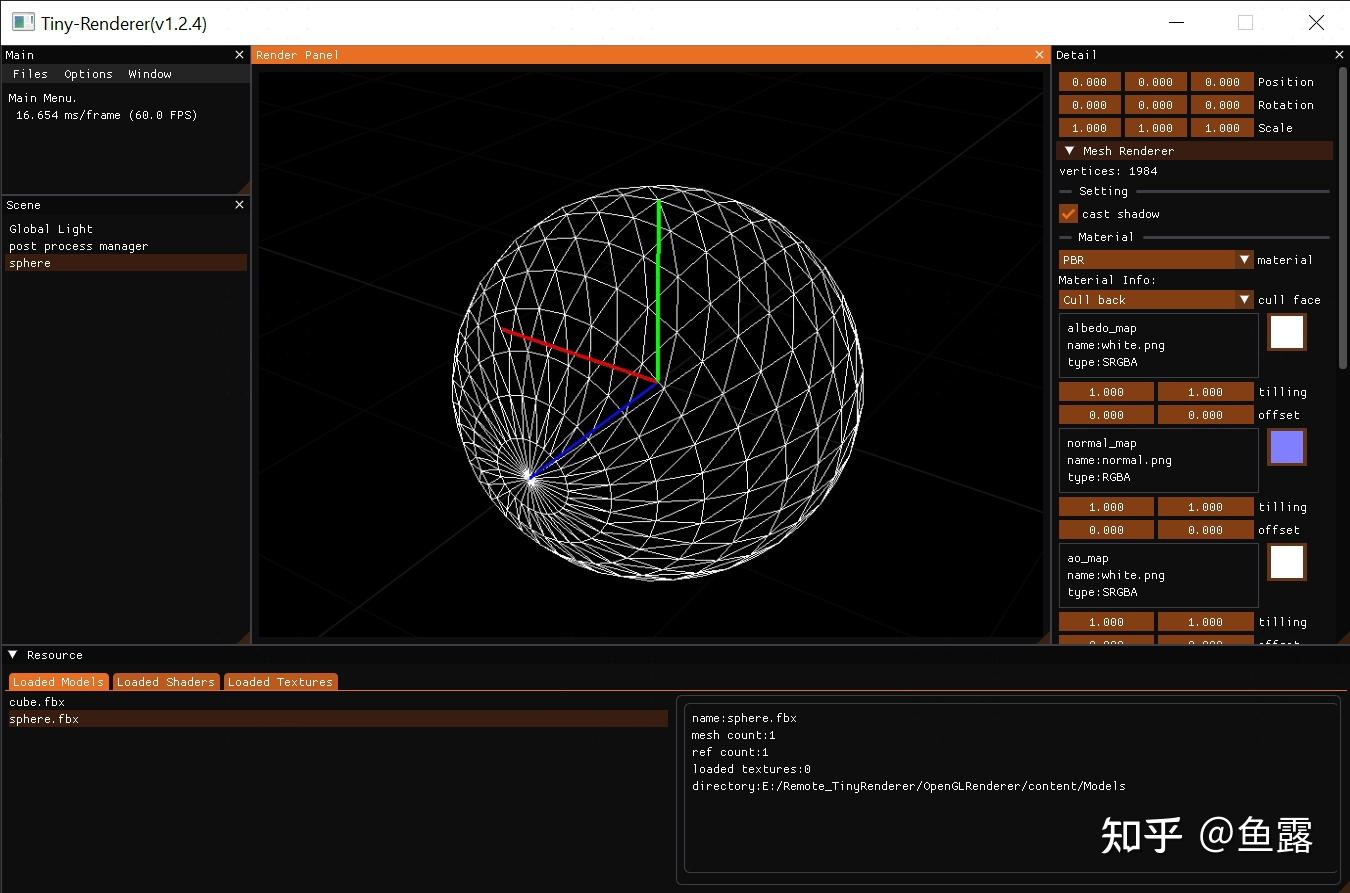Screen dimensions: 1350x893
Task: Close the Main panel with its X icon
Action: tap(239, 55)
